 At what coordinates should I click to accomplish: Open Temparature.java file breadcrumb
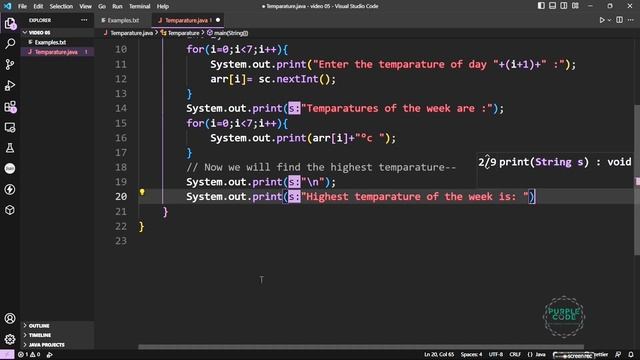coord(128,33)
